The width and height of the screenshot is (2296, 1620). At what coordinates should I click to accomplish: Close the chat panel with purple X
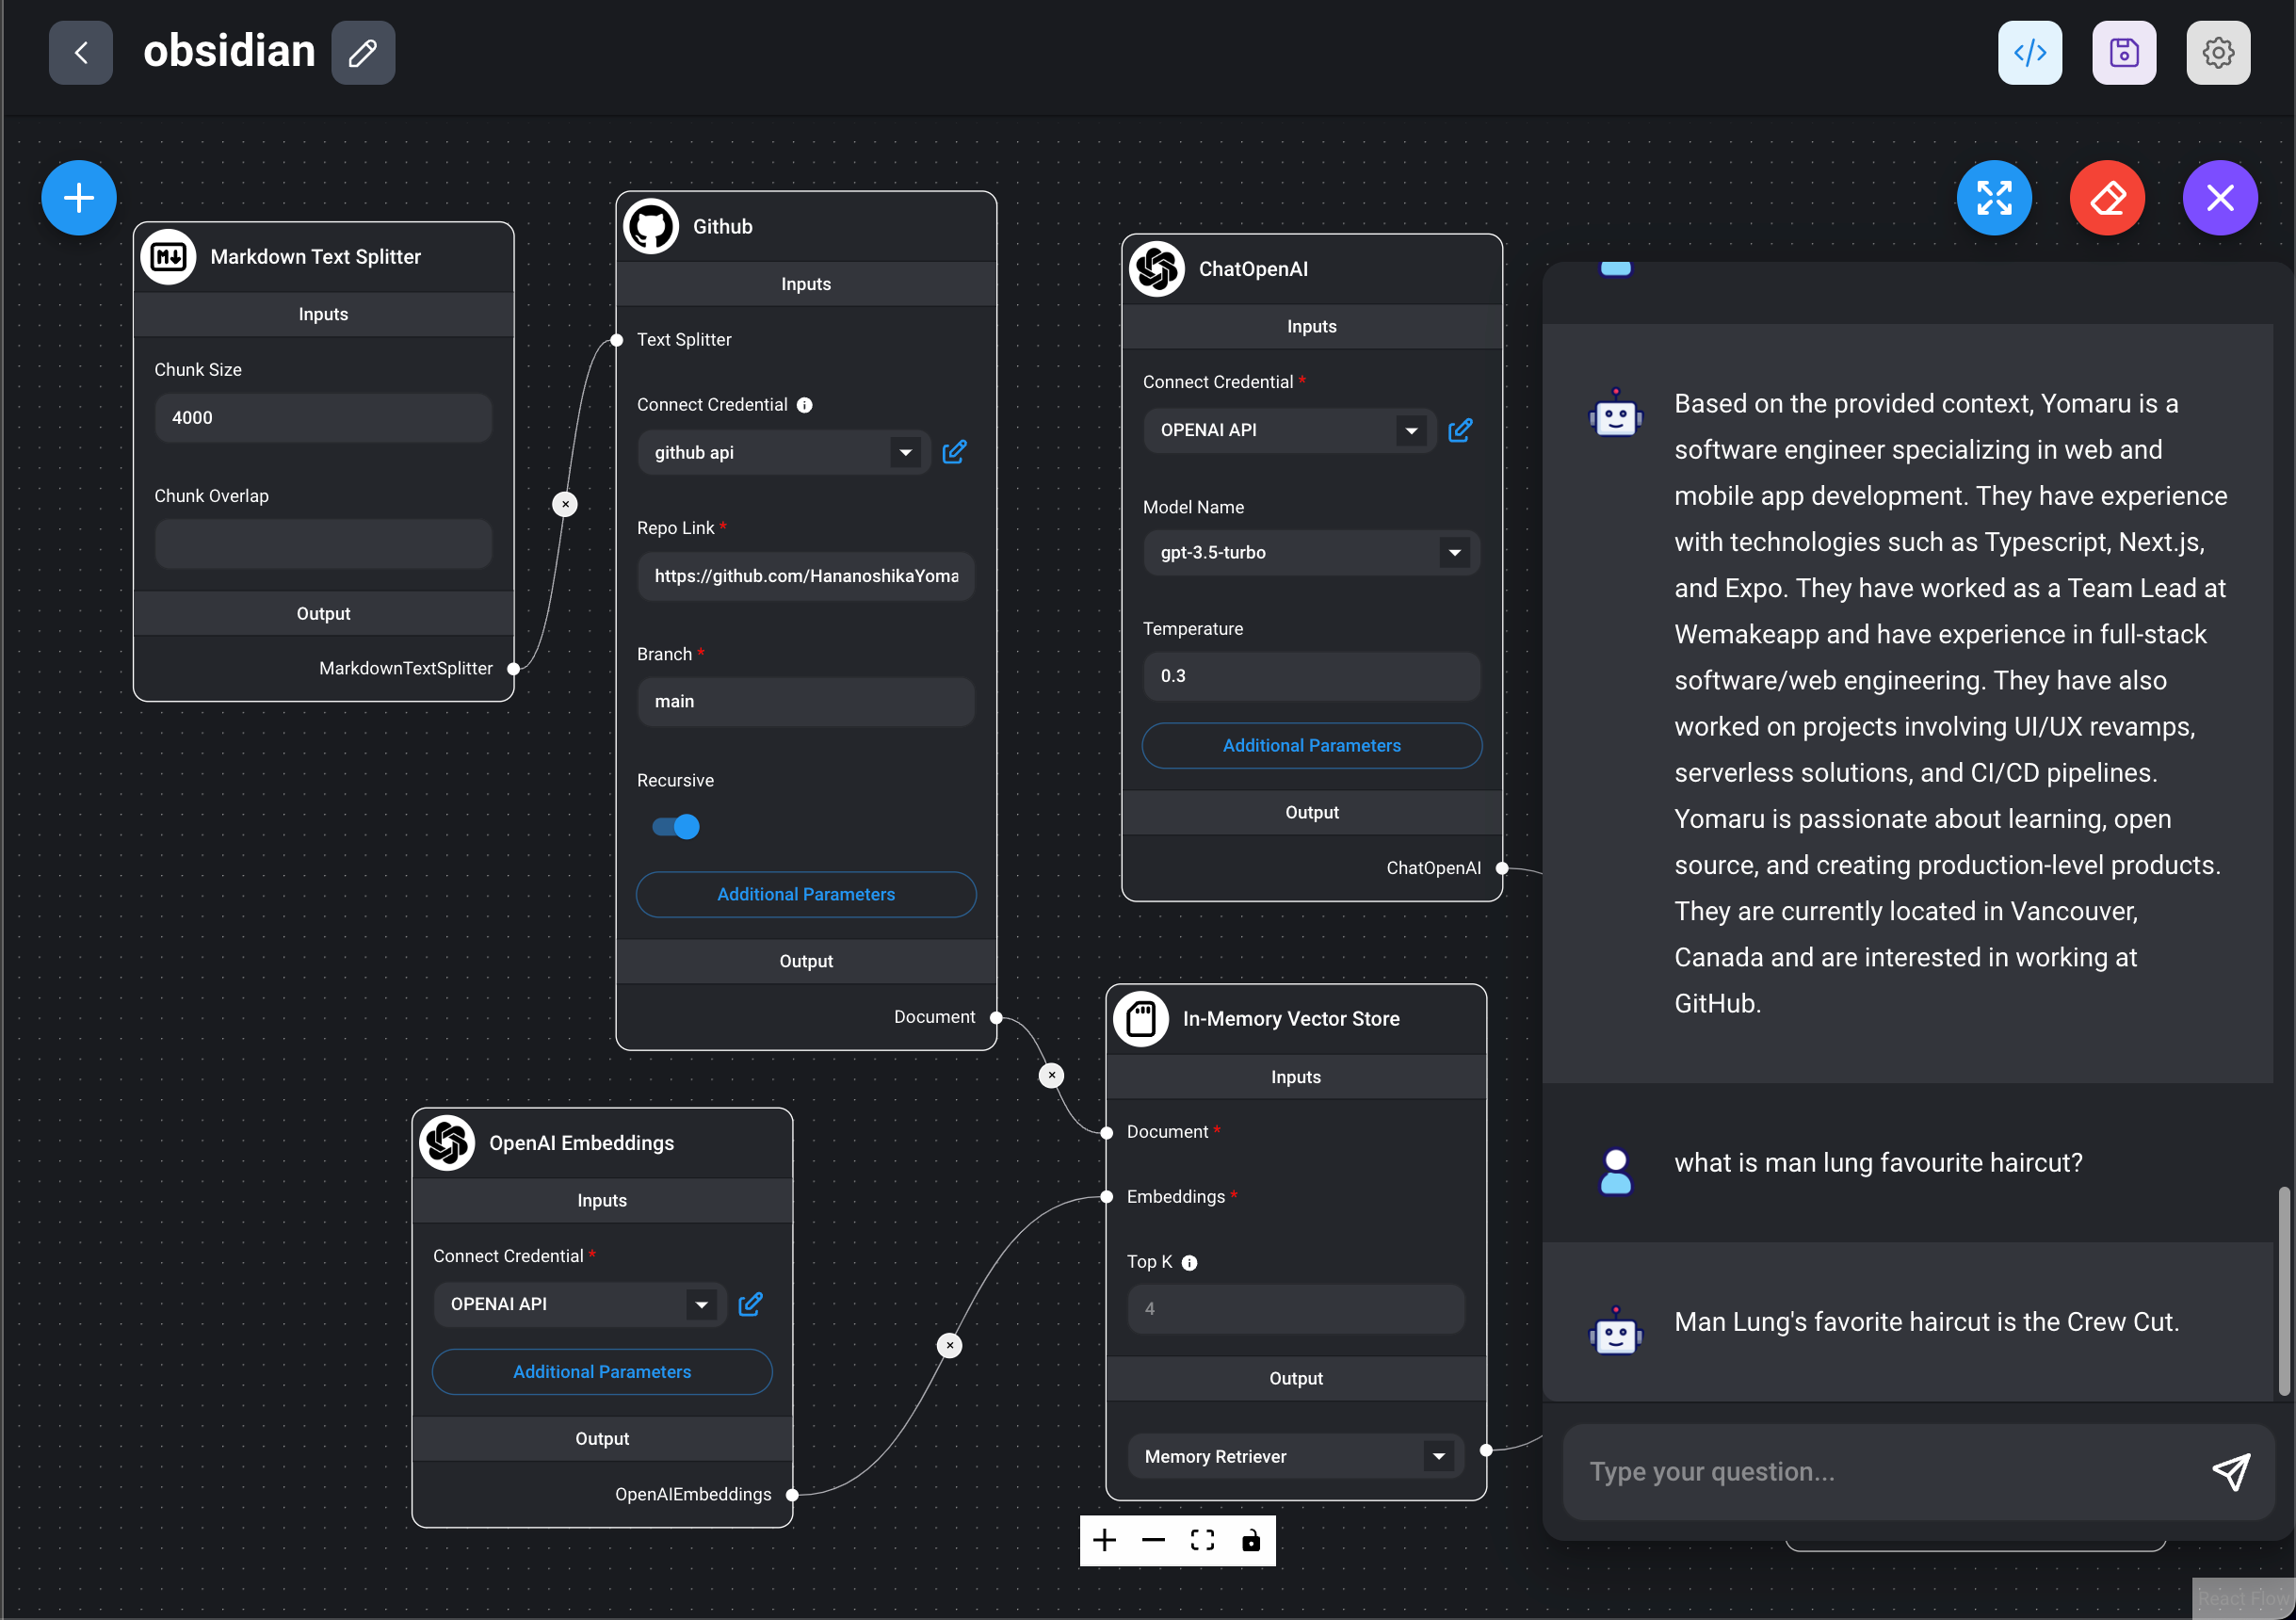[x=2219, y=197]
